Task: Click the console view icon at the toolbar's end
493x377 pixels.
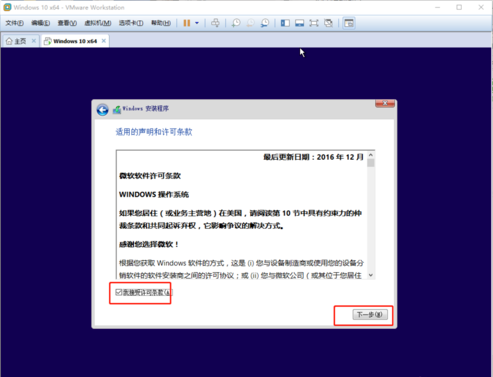Action: coord(349,23)
